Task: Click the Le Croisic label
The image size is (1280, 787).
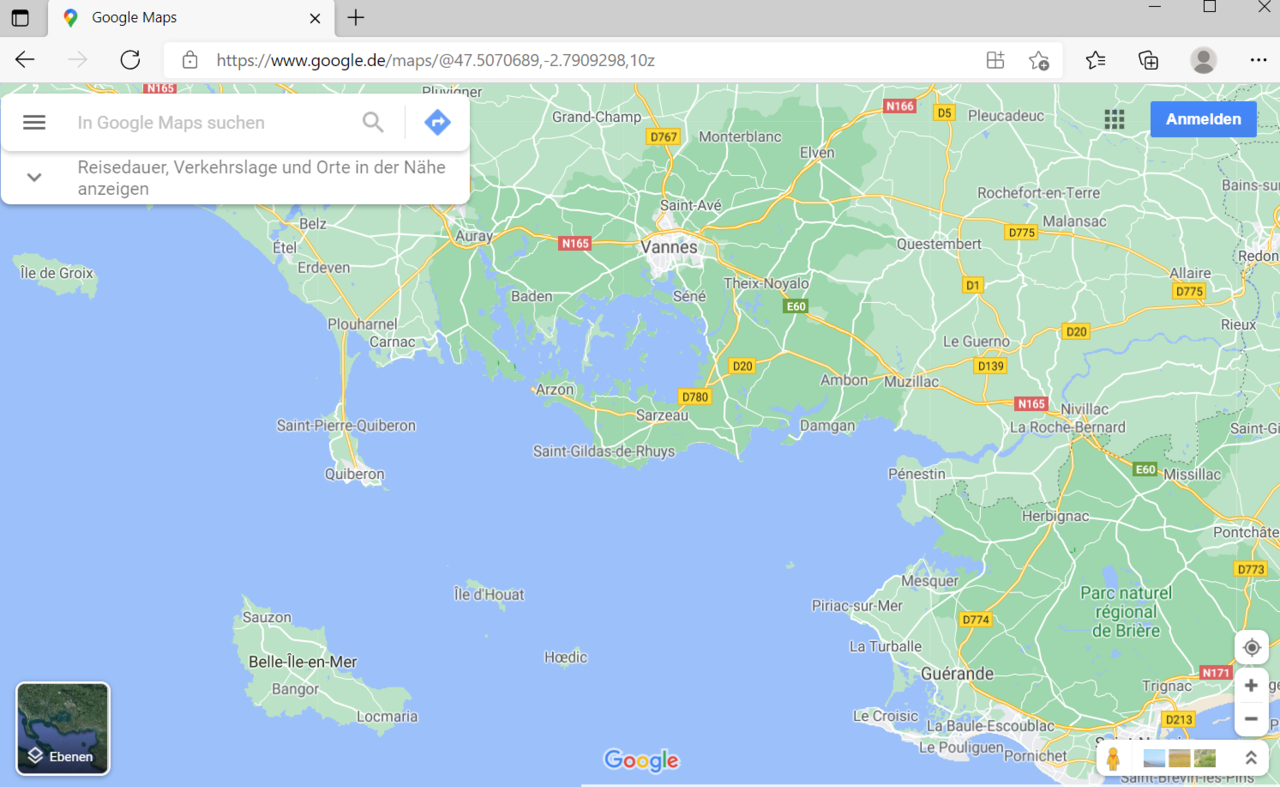Action: tap(885, 716)
